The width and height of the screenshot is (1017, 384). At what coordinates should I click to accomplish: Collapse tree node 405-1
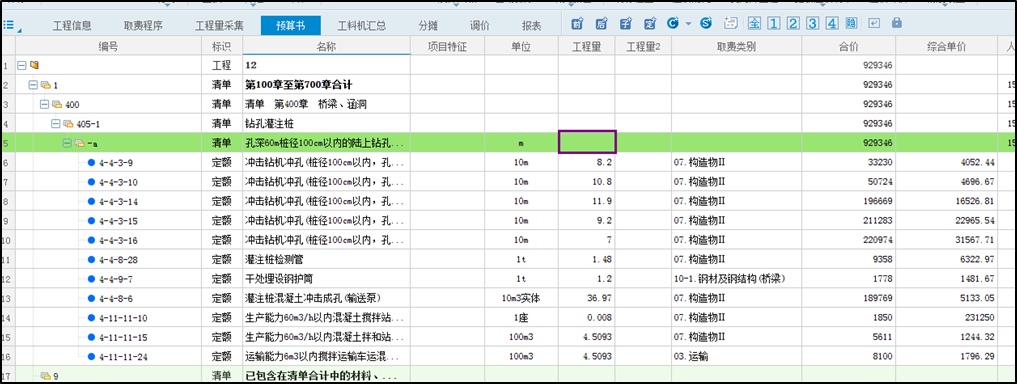point(56,123)
